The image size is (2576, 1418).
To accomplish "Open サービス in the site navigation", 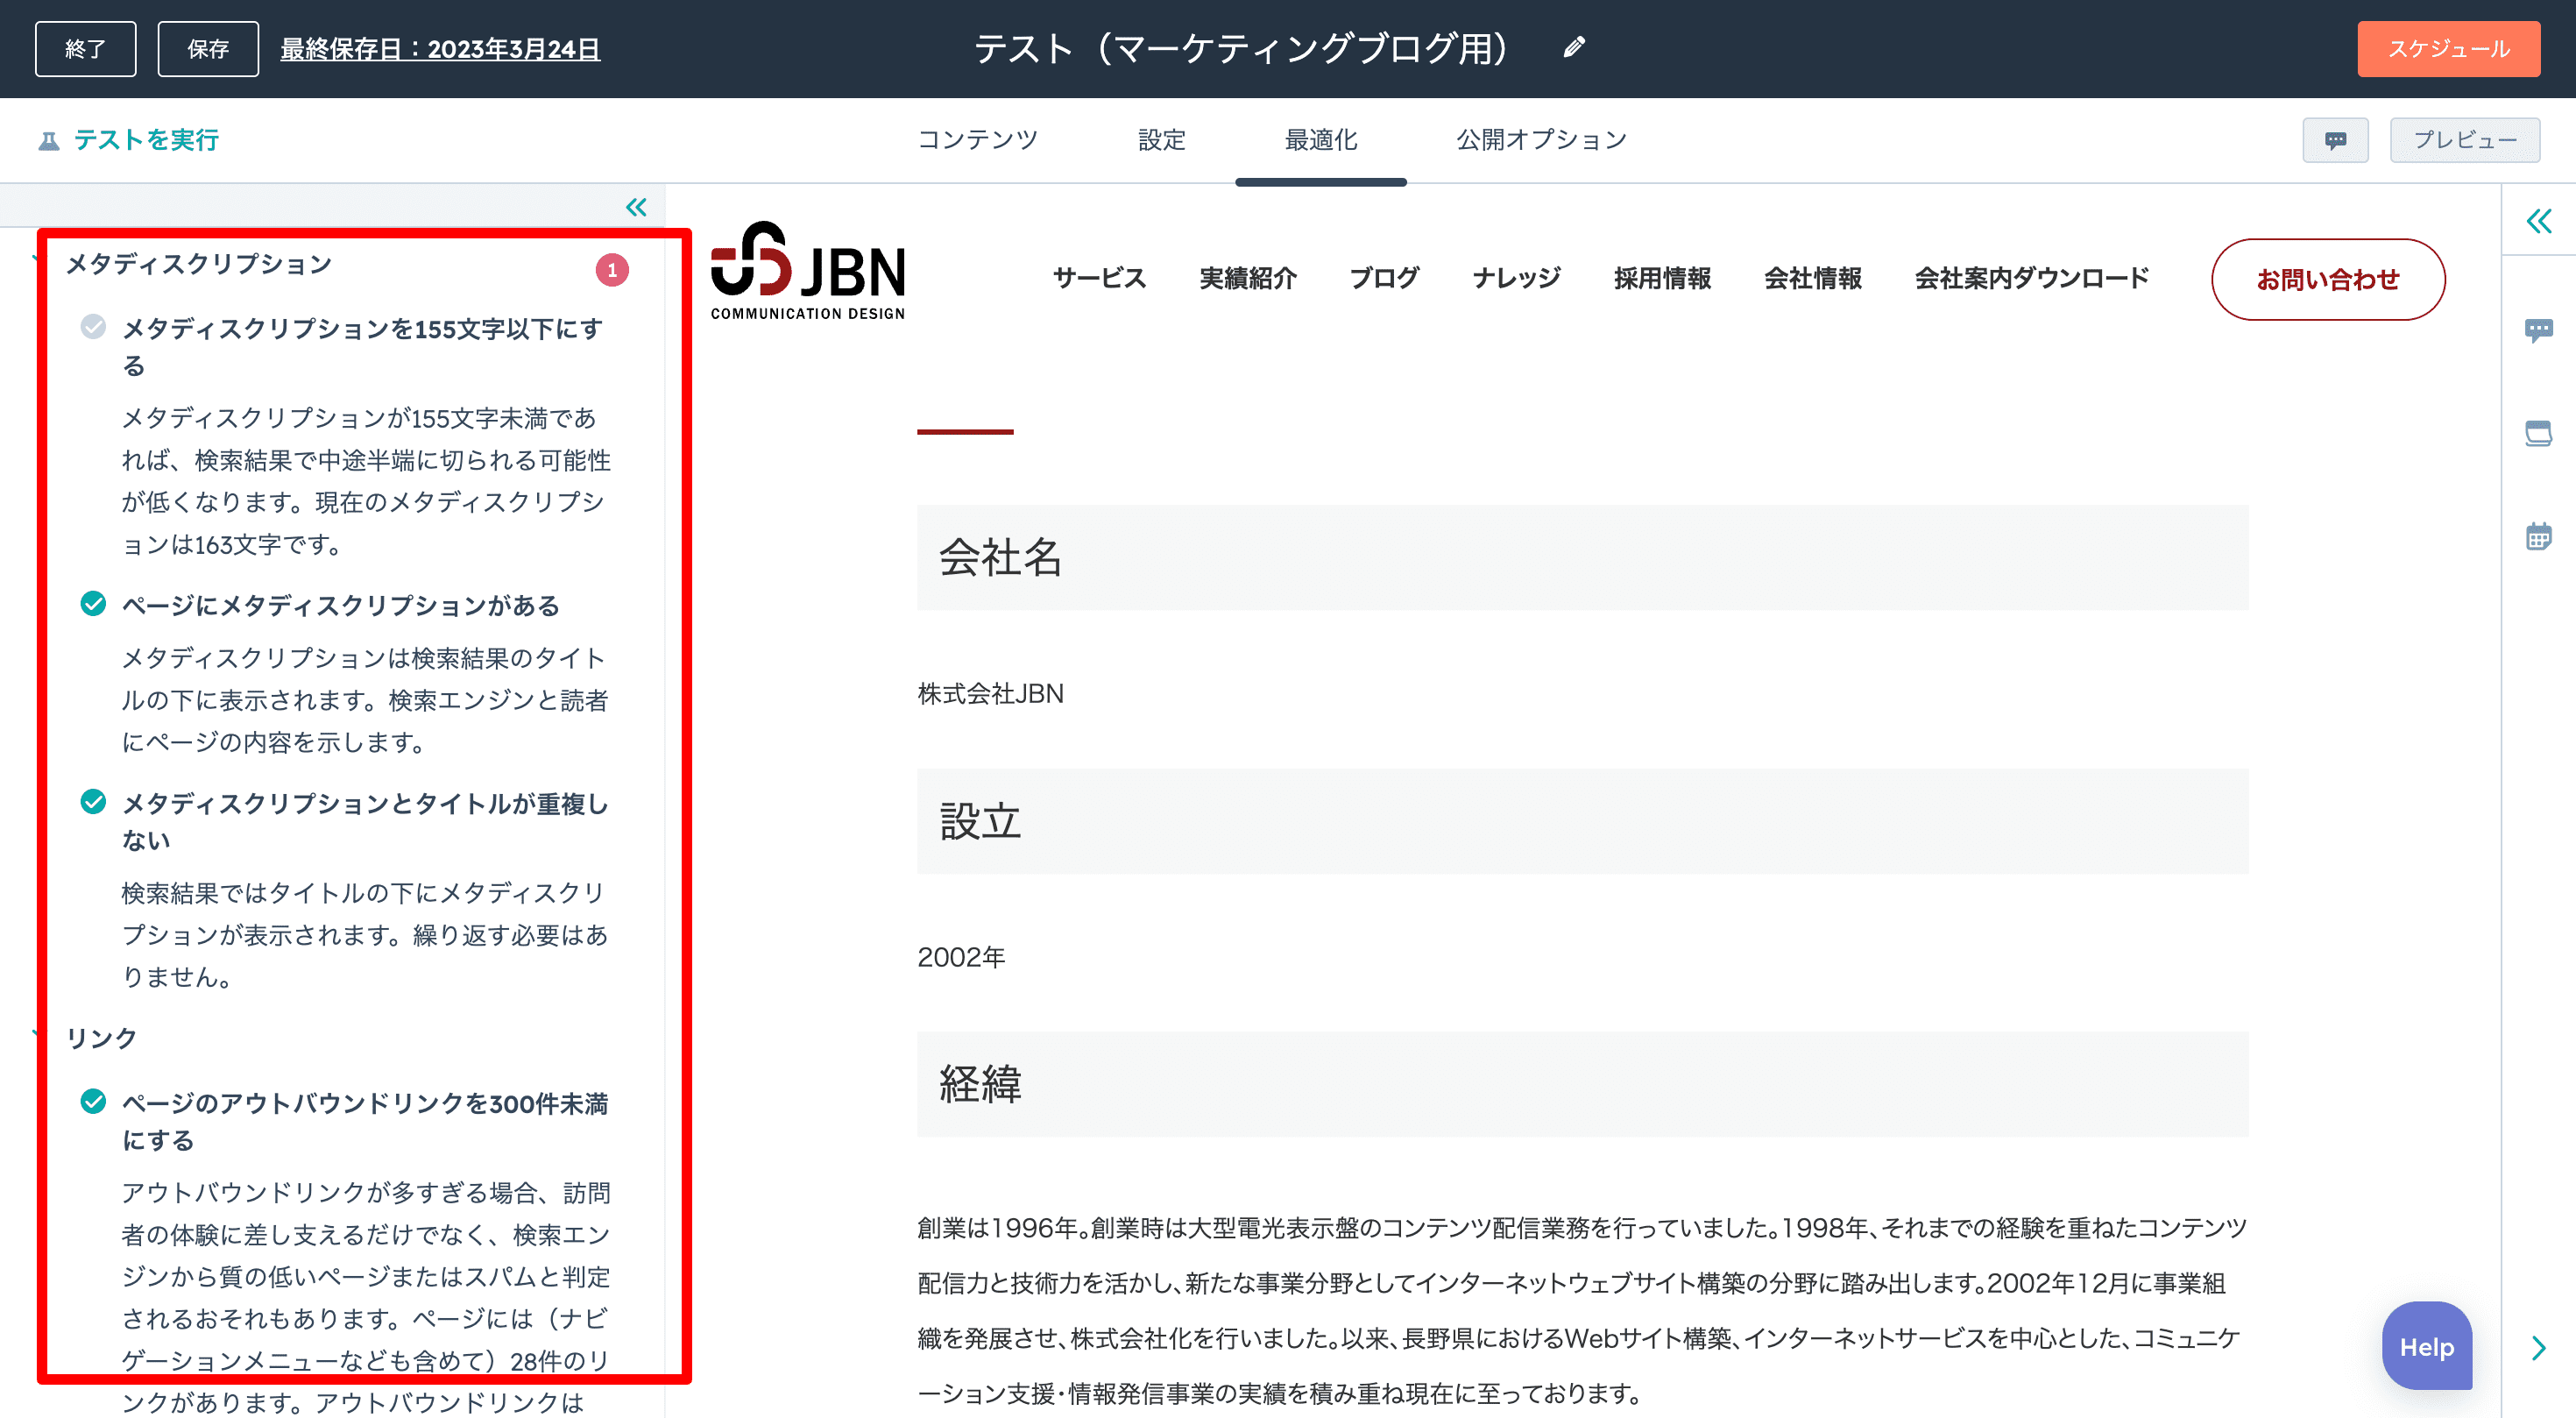I will pyautogui.click(x=1099, y=278).
